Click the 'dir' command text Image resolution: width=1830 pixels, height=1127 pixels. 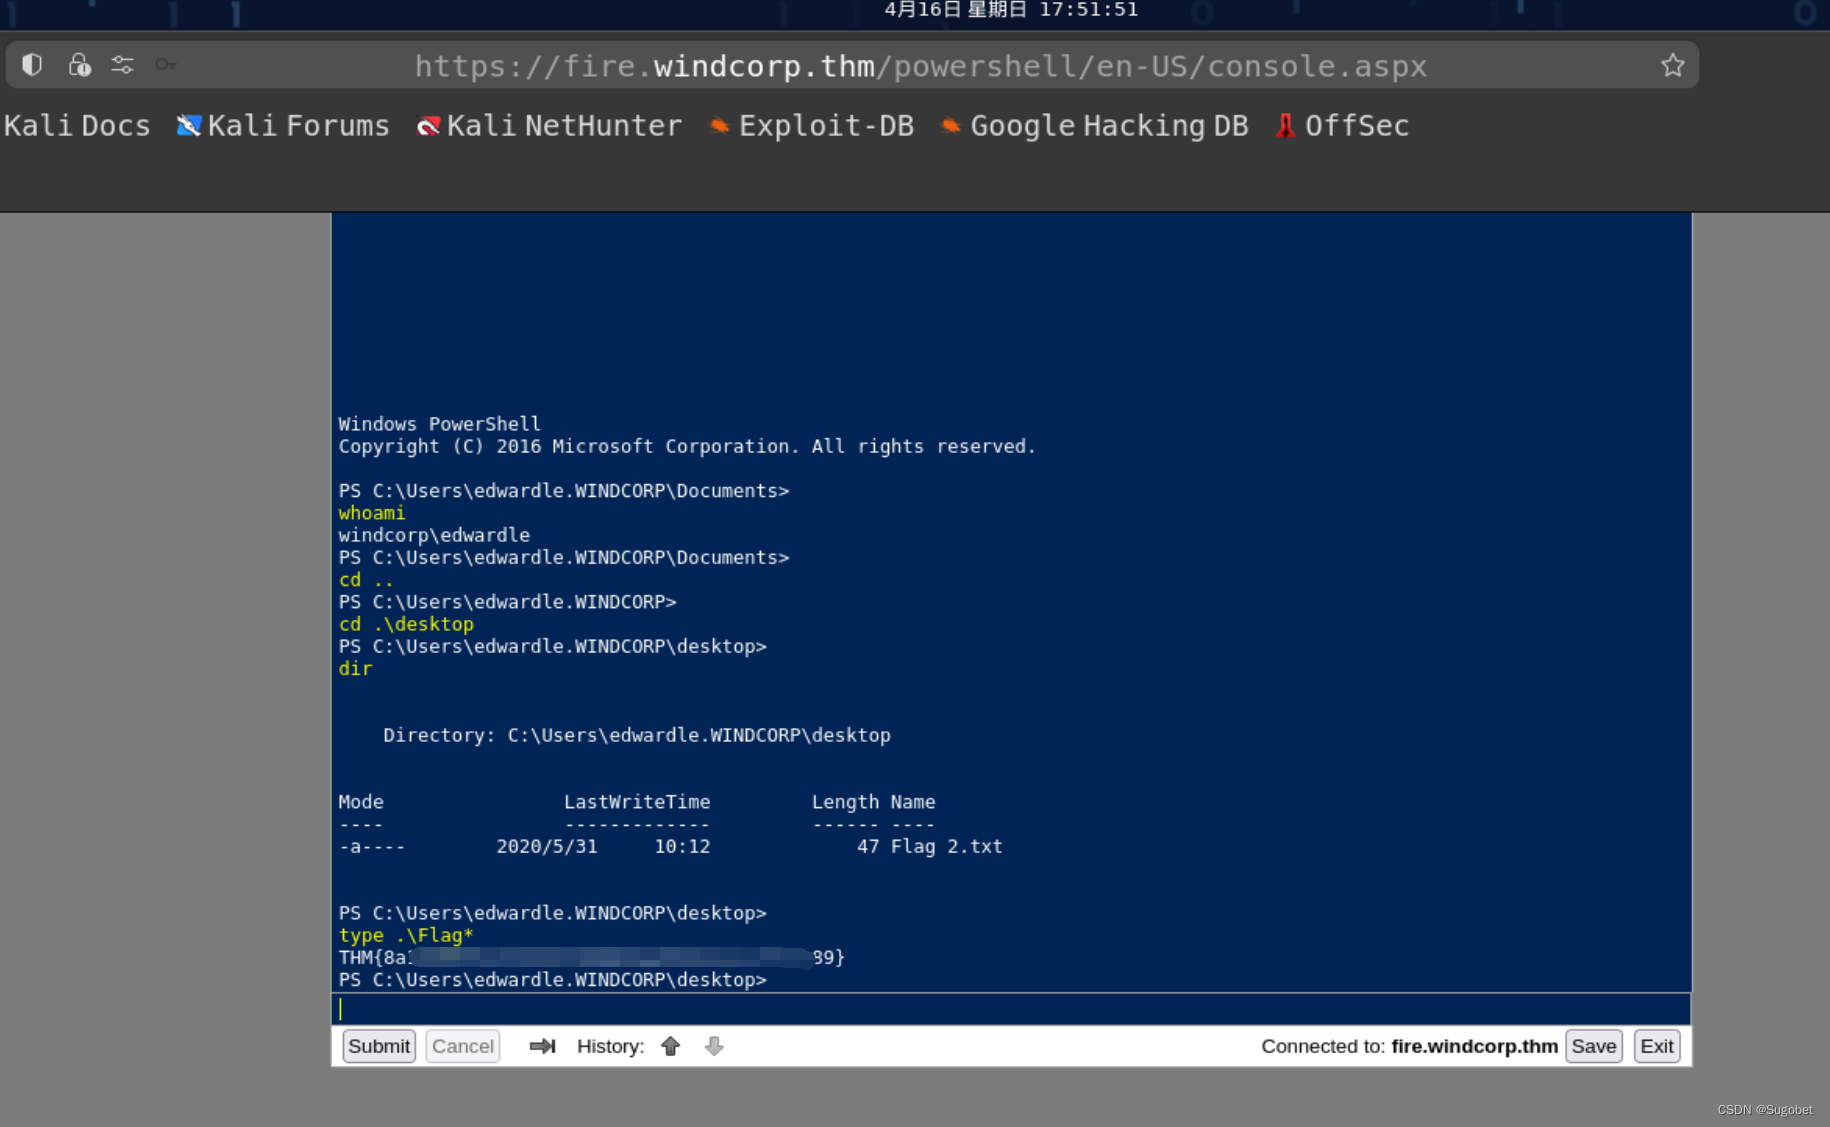pos(355,668)
